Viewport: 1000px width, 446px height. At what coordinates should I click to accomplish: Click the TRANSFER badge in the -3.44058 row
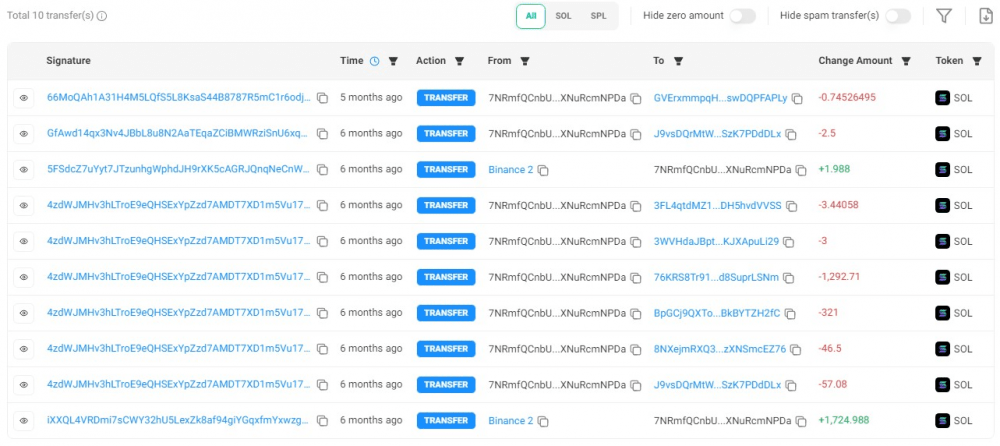446,205
